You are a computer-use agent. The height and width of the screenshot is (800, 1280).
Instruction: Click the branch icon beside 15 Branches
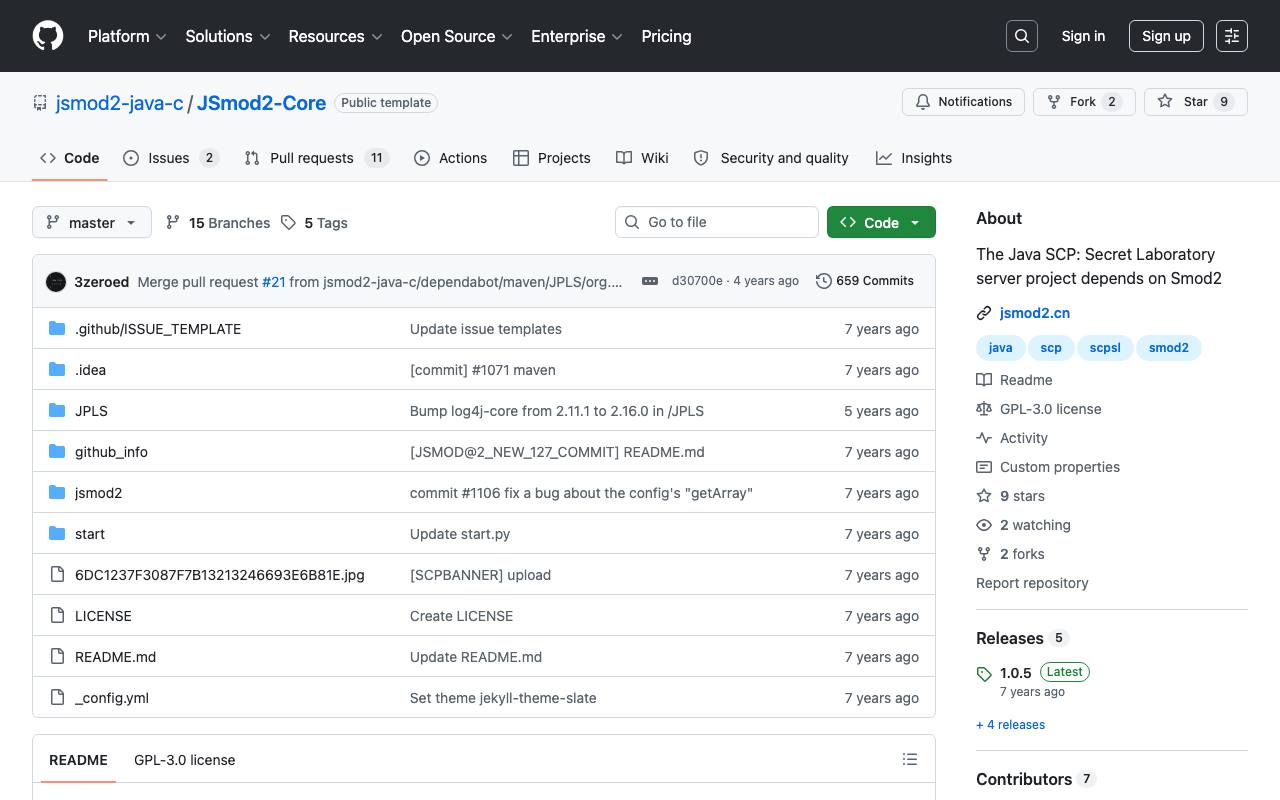coord(173,223)
